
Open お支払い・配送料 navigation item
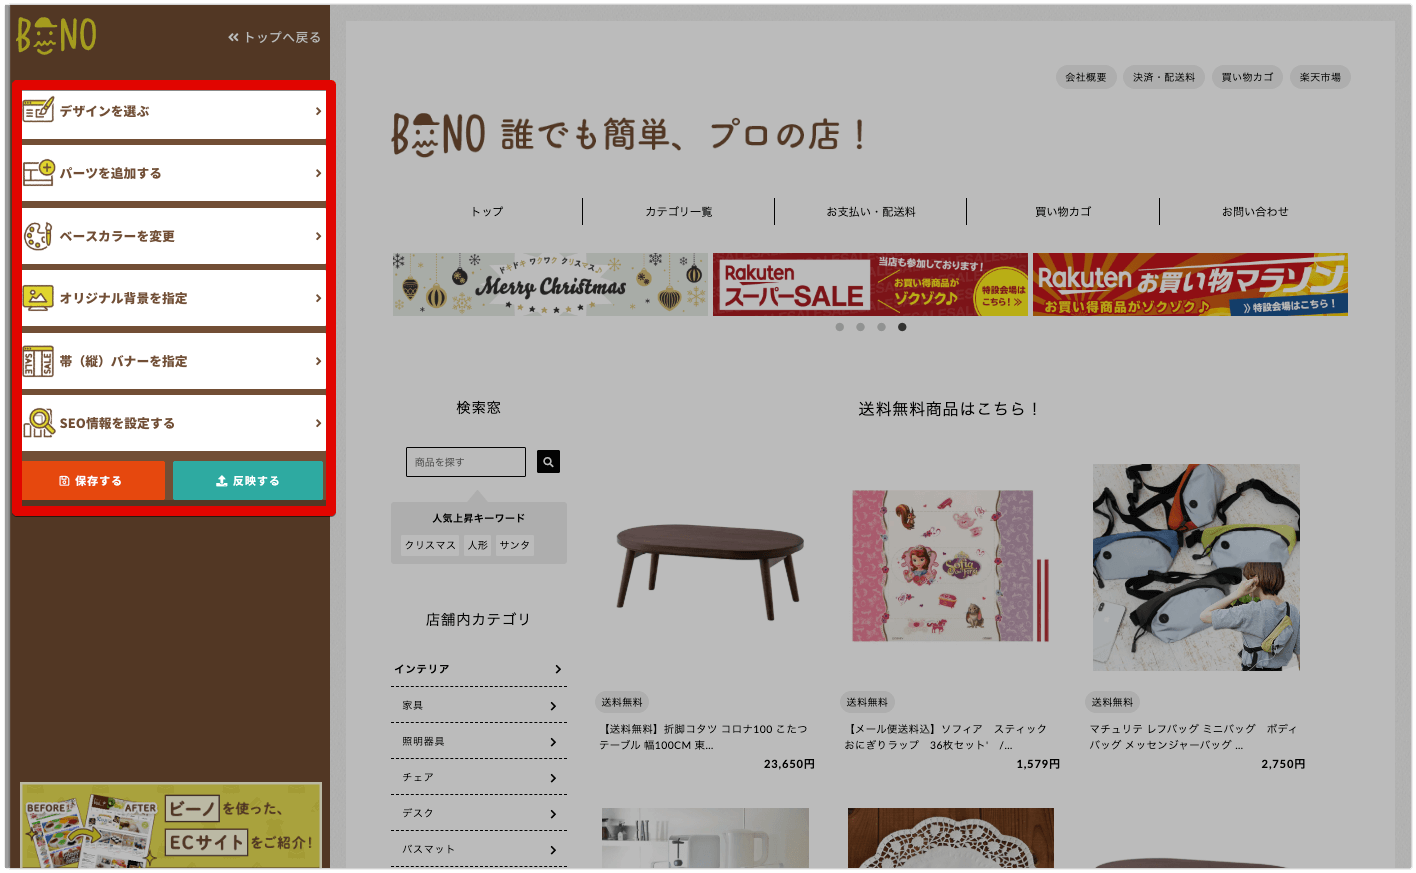click(x=870, y=211)
